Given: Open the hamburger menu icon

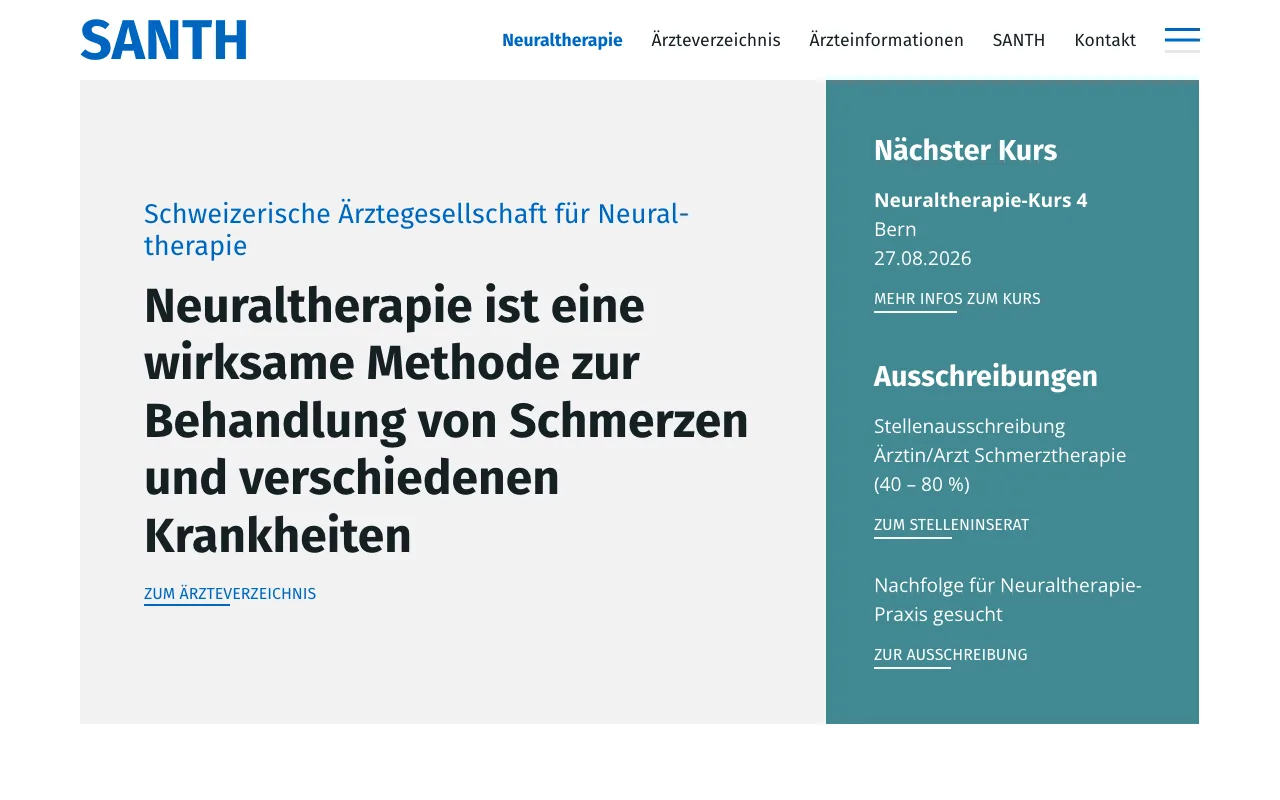Looking at the screenshot, I should pos(1182,40).
